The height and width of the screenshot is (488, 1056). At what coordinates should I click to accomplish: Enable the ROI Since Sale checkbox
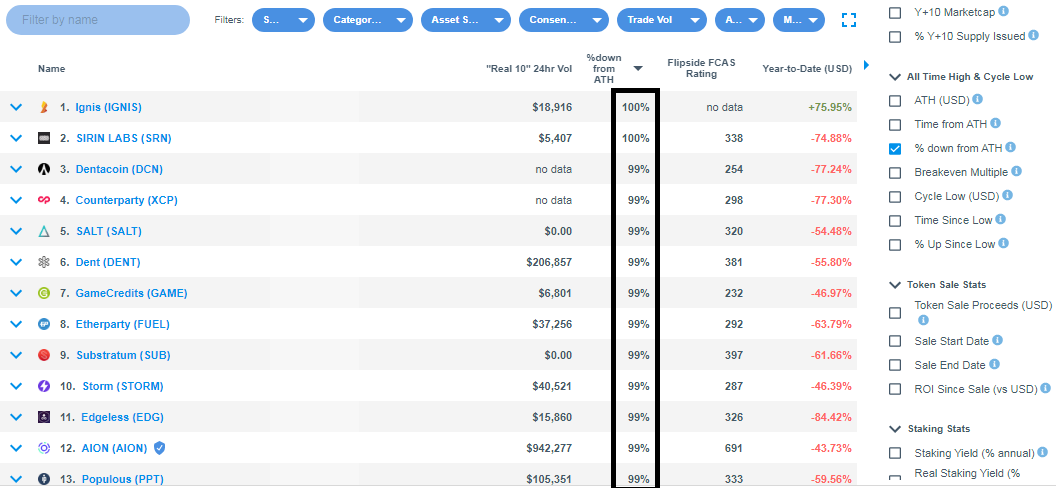pos(895,389)
